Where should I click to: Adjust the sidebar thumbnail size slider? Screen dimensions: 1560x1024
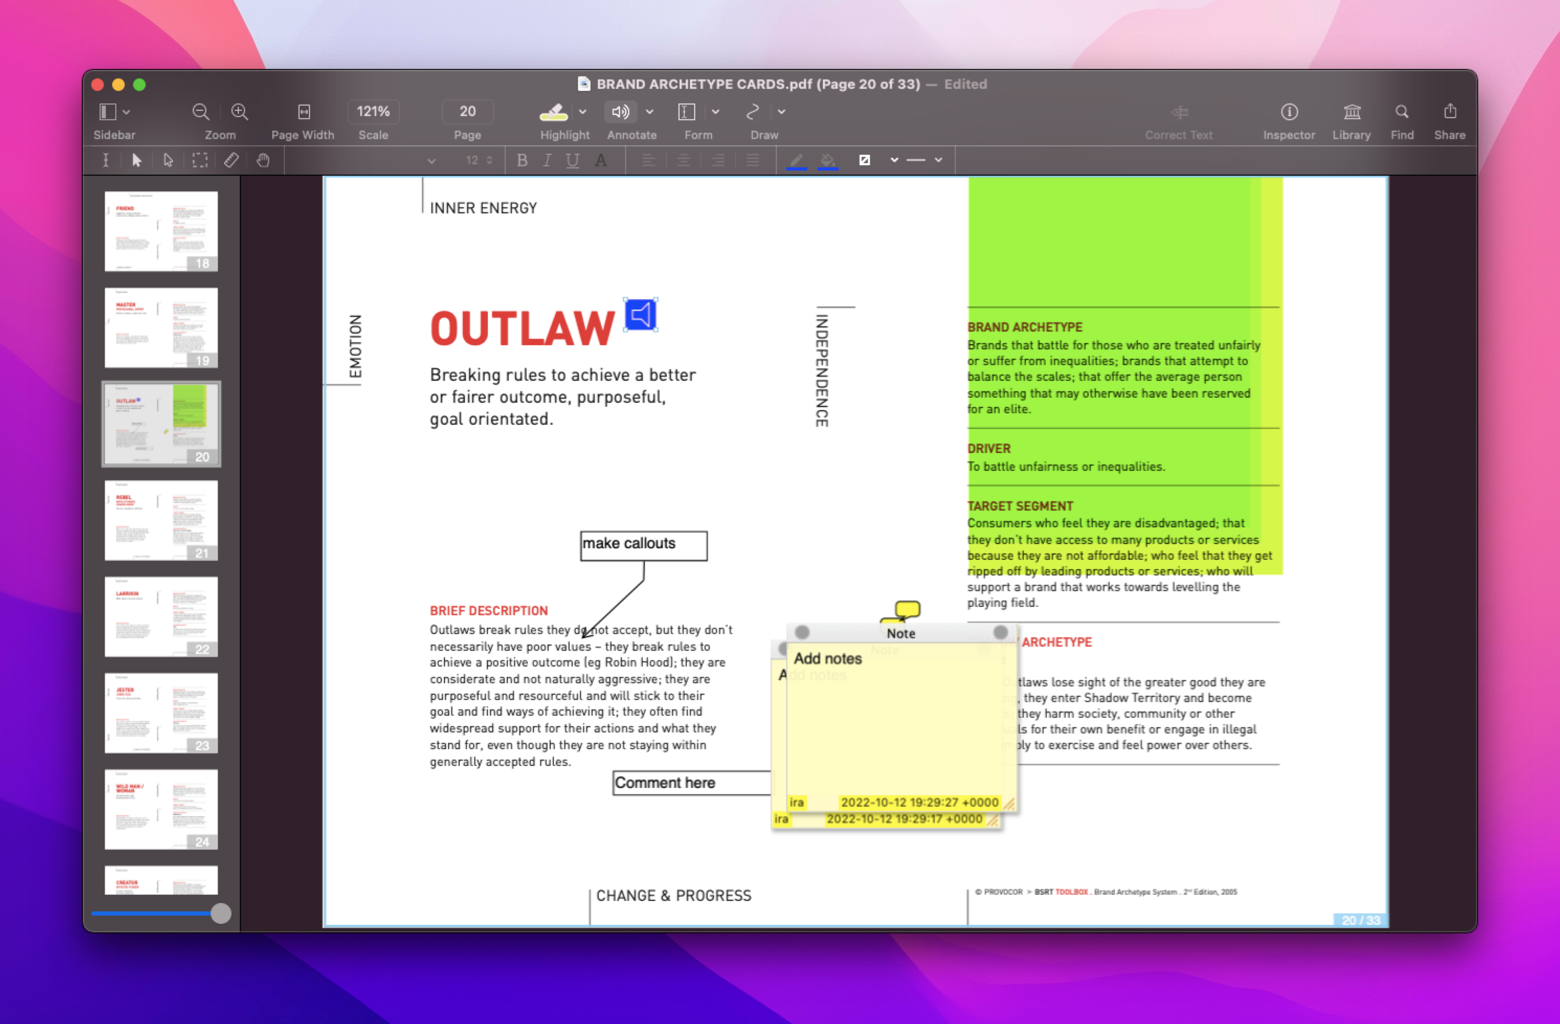click(x=220, y=913)
